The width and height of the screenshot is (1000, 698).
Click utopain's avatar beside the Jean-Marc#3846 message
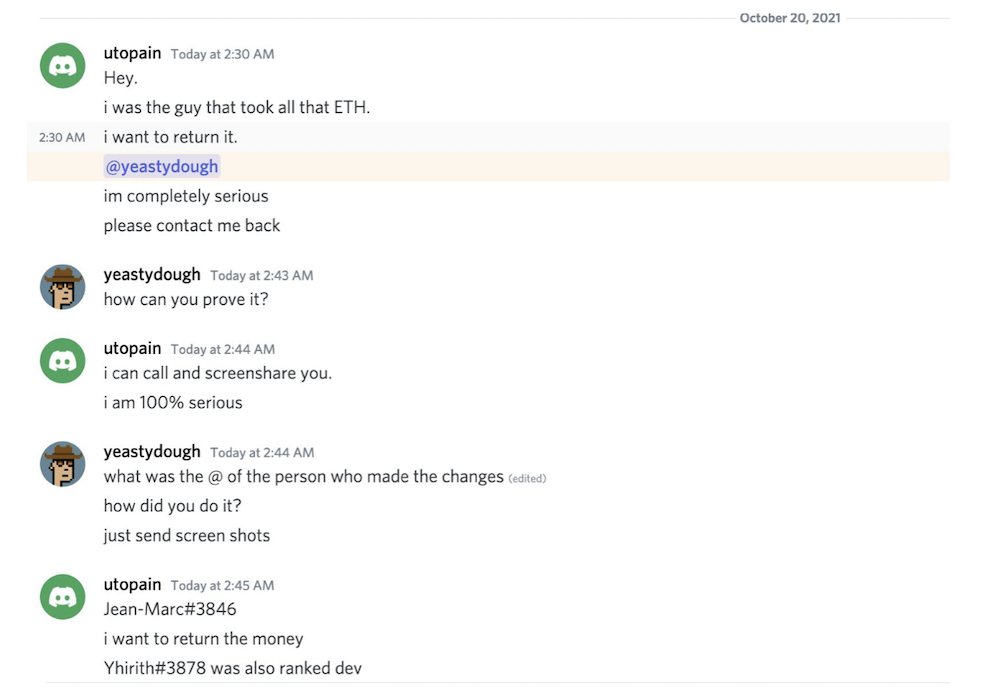[x=62, y=597]
